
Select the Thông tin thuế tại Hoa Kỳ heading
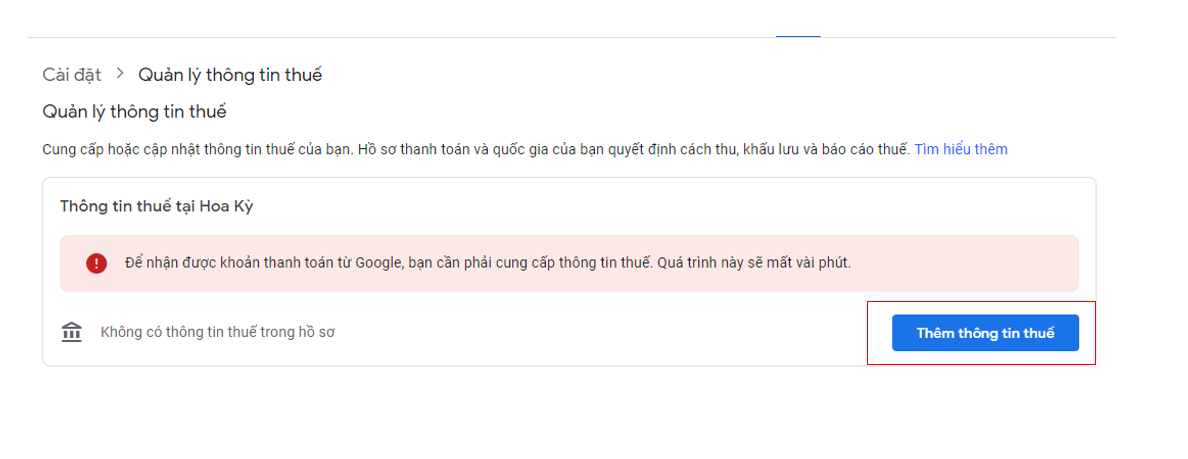tap(159, 206)
